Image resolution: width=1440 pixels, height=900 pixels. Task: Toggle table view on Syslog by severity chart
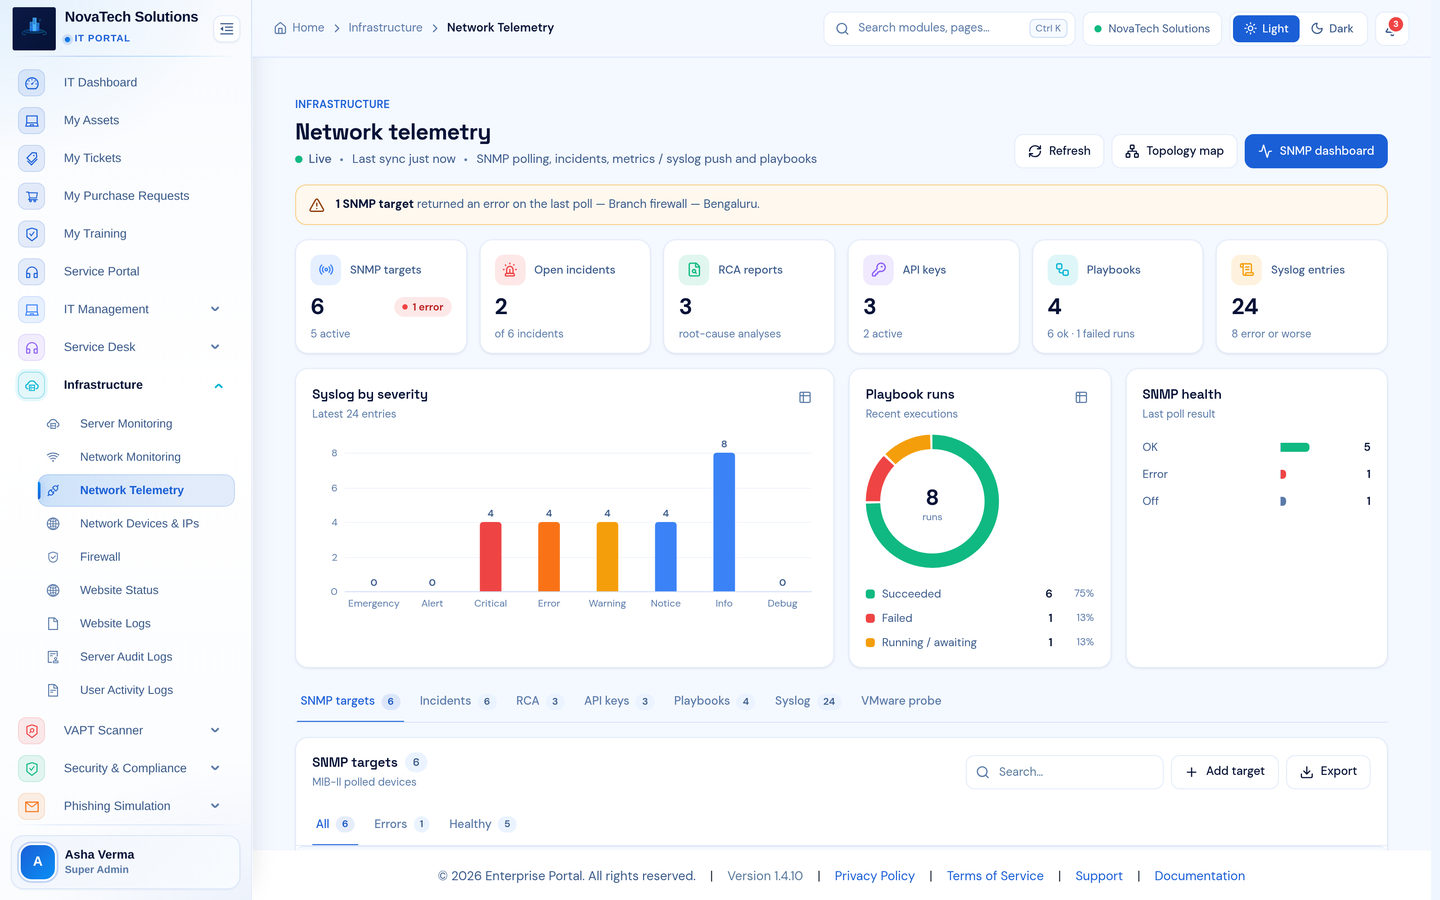click(x=805, y=398)
